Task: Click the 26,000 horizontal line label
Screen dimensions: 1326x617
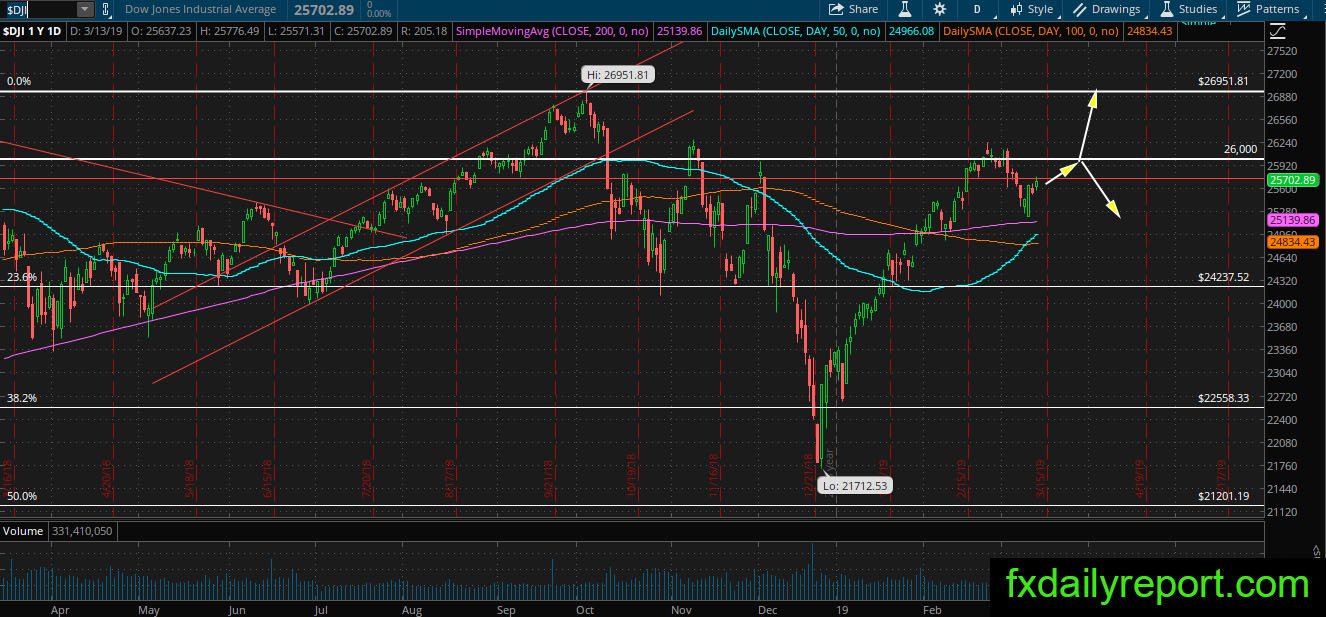Action: (x=1240, y=149)
